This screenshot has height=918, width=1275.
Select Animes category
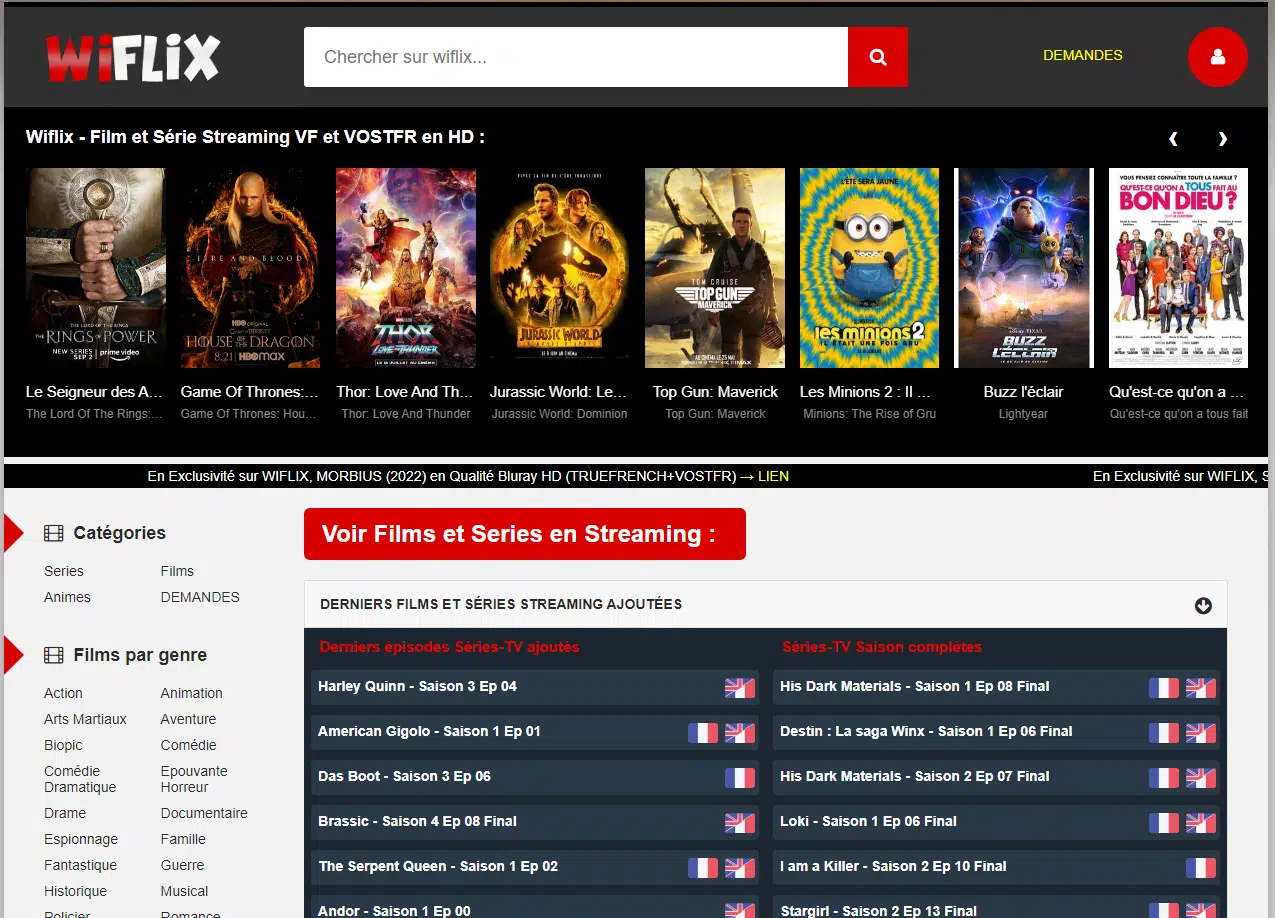pyautogui.click(x=67, y=597)
